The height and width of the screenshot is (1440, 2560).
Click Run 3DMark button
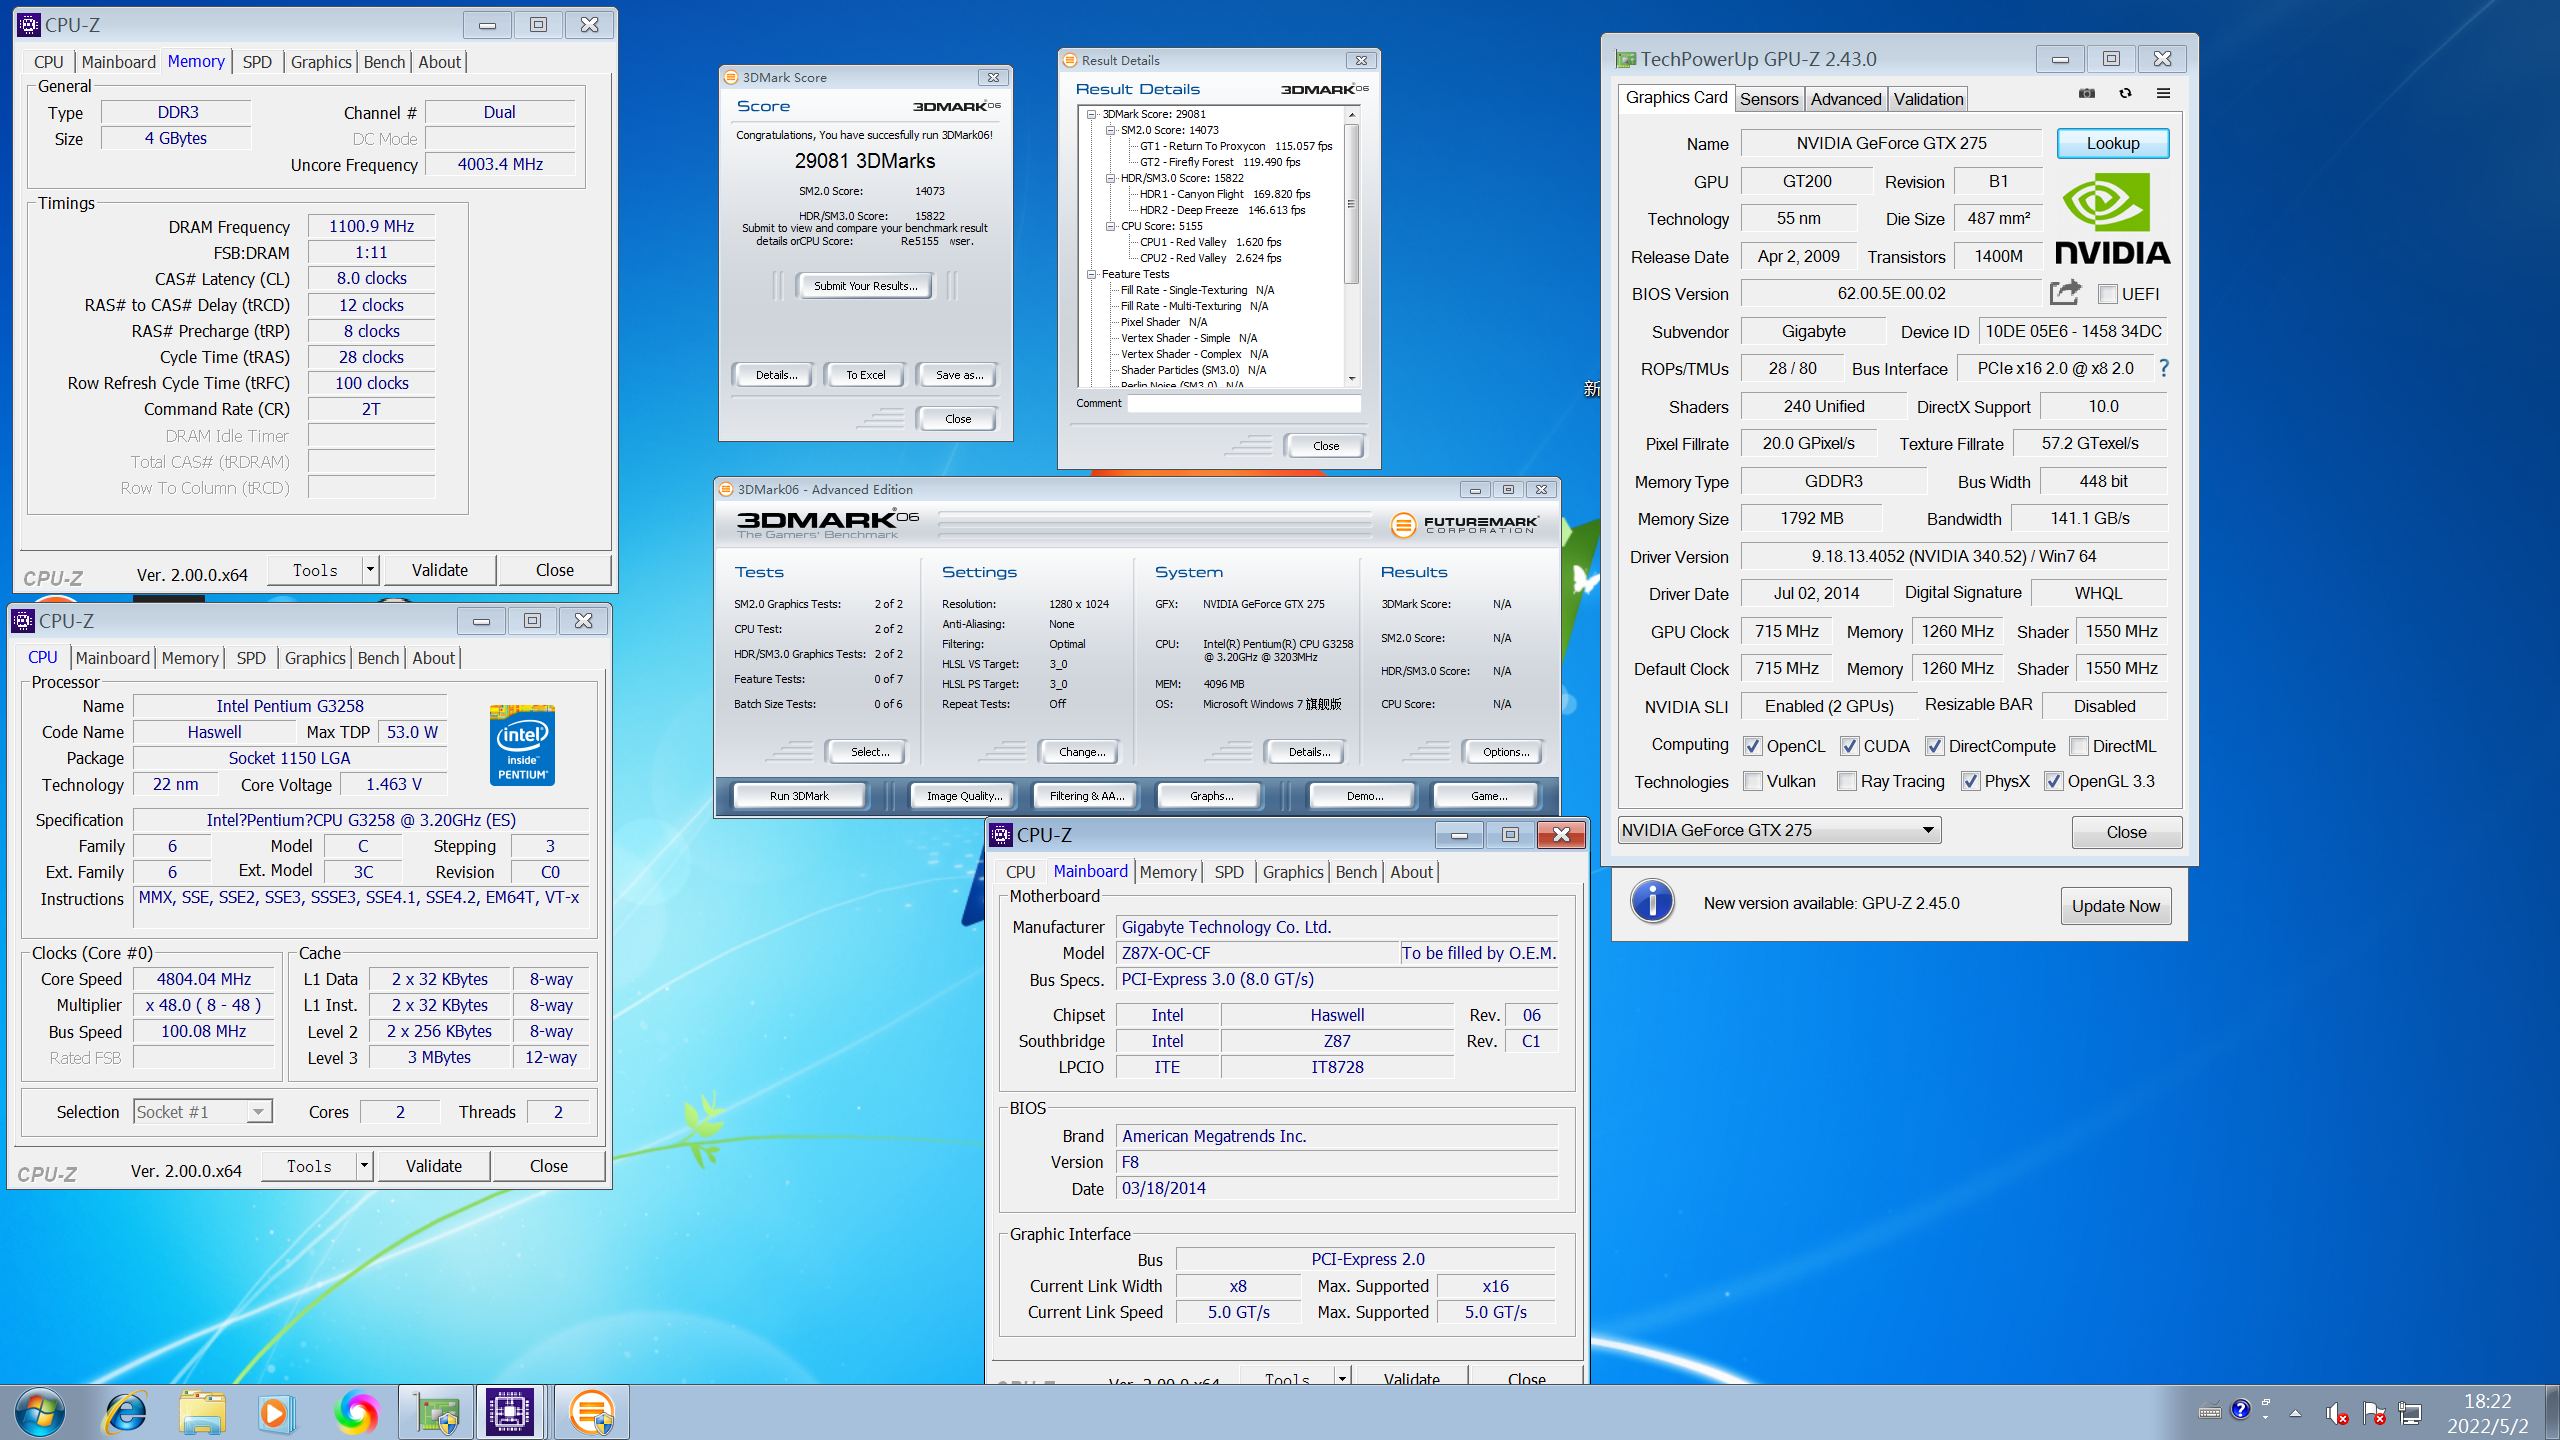click(x=799, y=796)
